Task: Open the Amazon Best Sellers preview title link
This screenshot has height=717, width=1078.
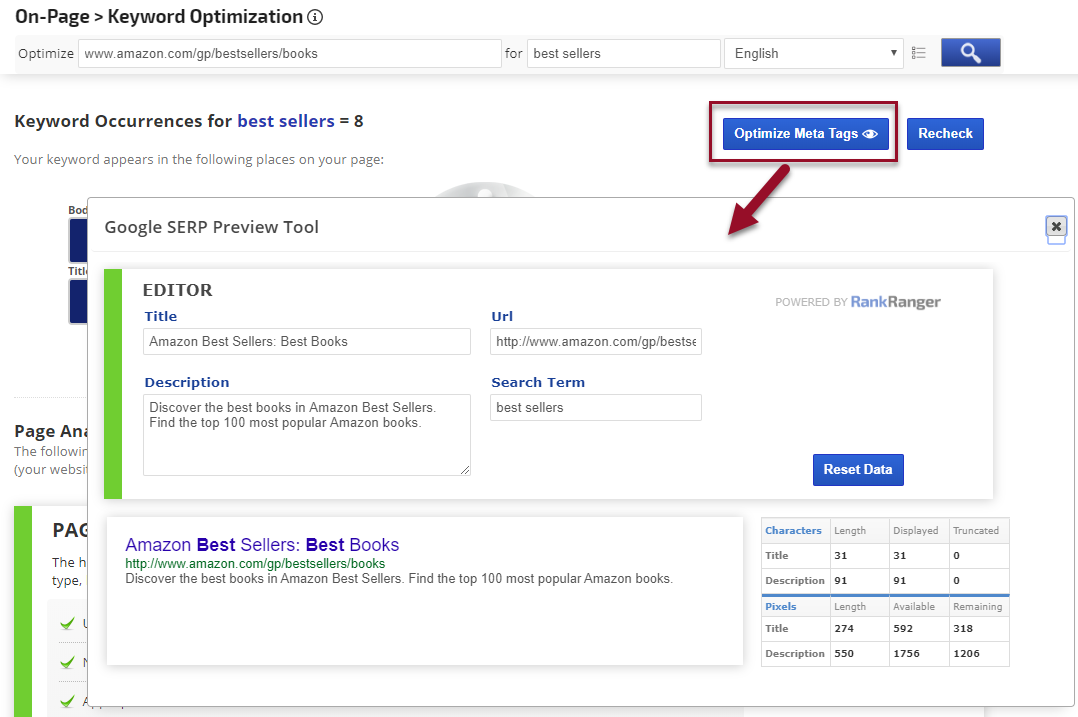Action: 262,545
